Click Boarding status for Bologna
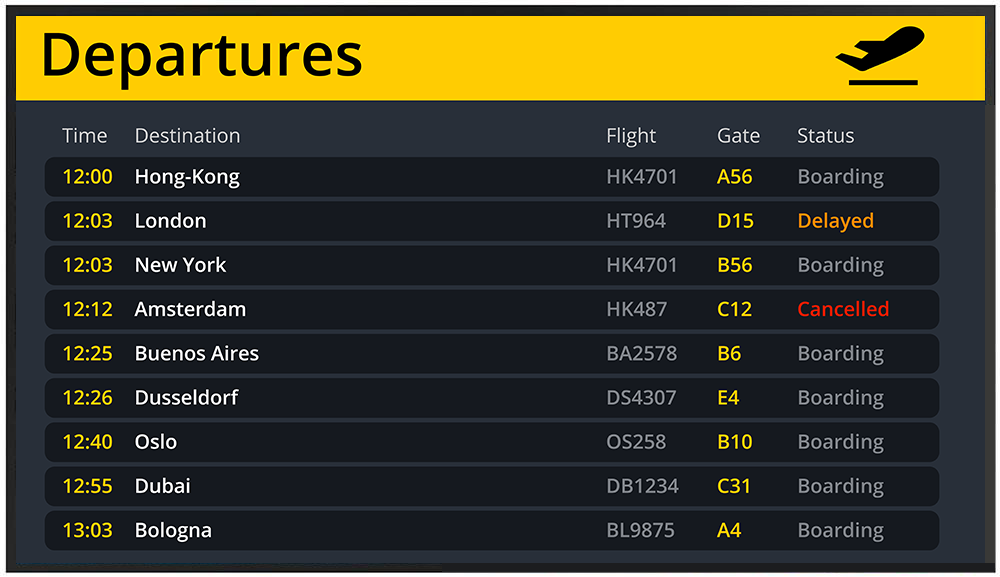 point(840,530)
